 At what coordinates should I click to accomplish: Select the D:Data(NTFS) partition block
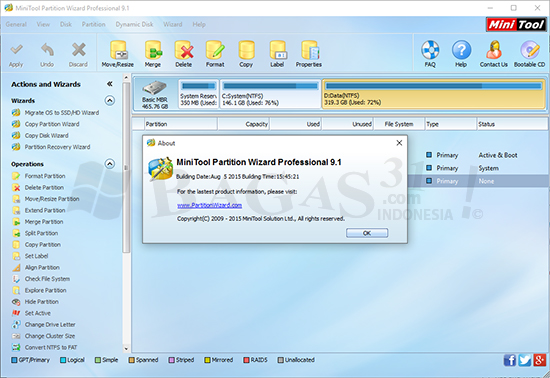pyautogui.click(x=434, y=94)
